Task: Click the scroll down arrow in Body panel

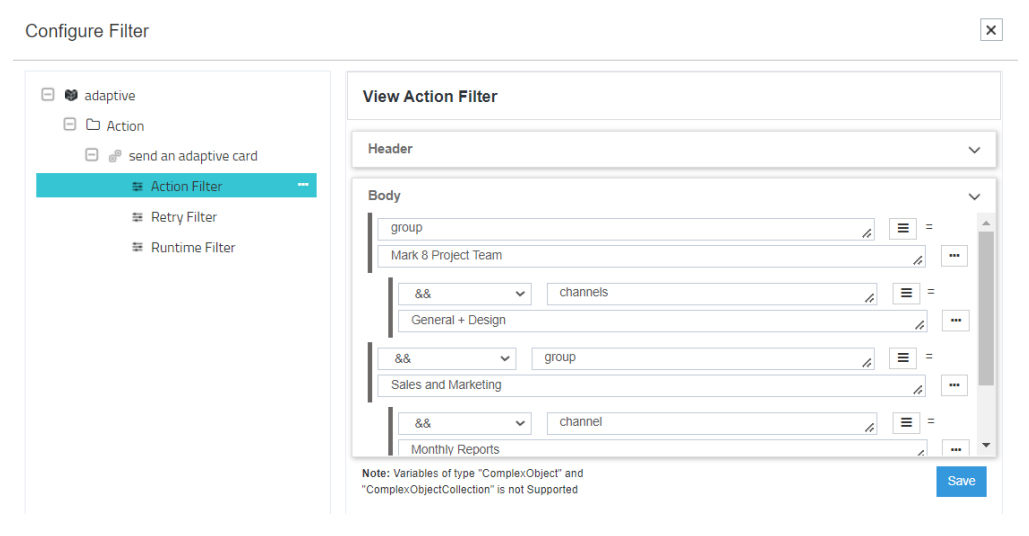Action: [x=986, y=445]
